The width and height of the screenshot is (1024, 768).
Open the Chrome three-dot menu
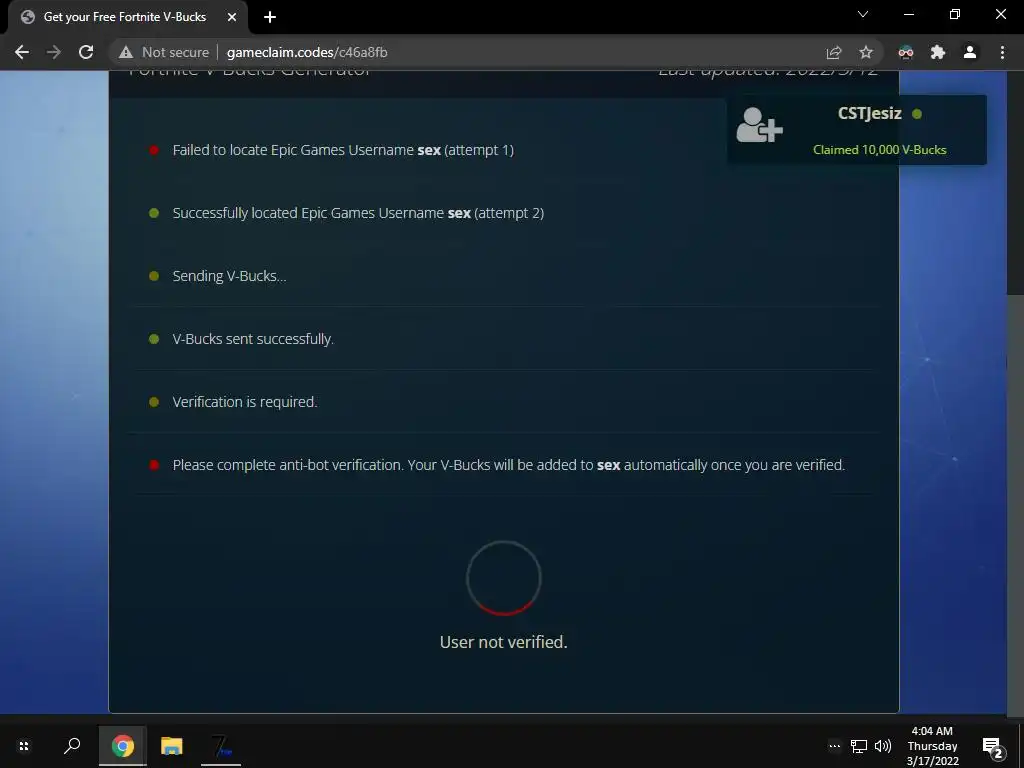(x=1002, y=52)
